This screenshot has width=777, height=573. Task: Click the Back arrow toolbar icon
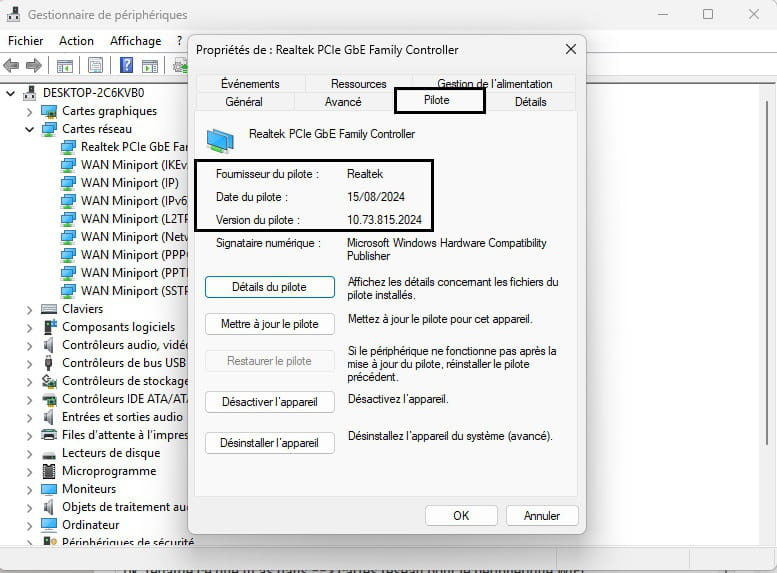(11, 65)
